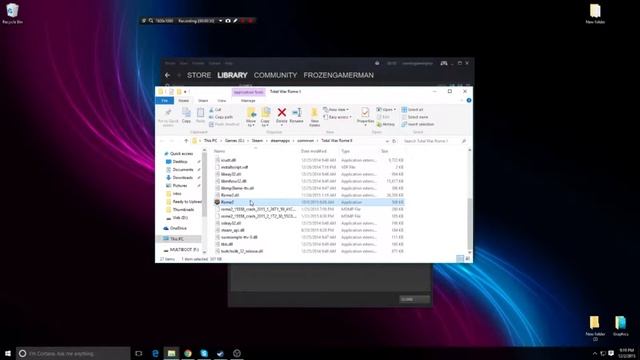Click steamapps in the address breadcrumb
Viewport: 640px width, 360px height.
280,141
